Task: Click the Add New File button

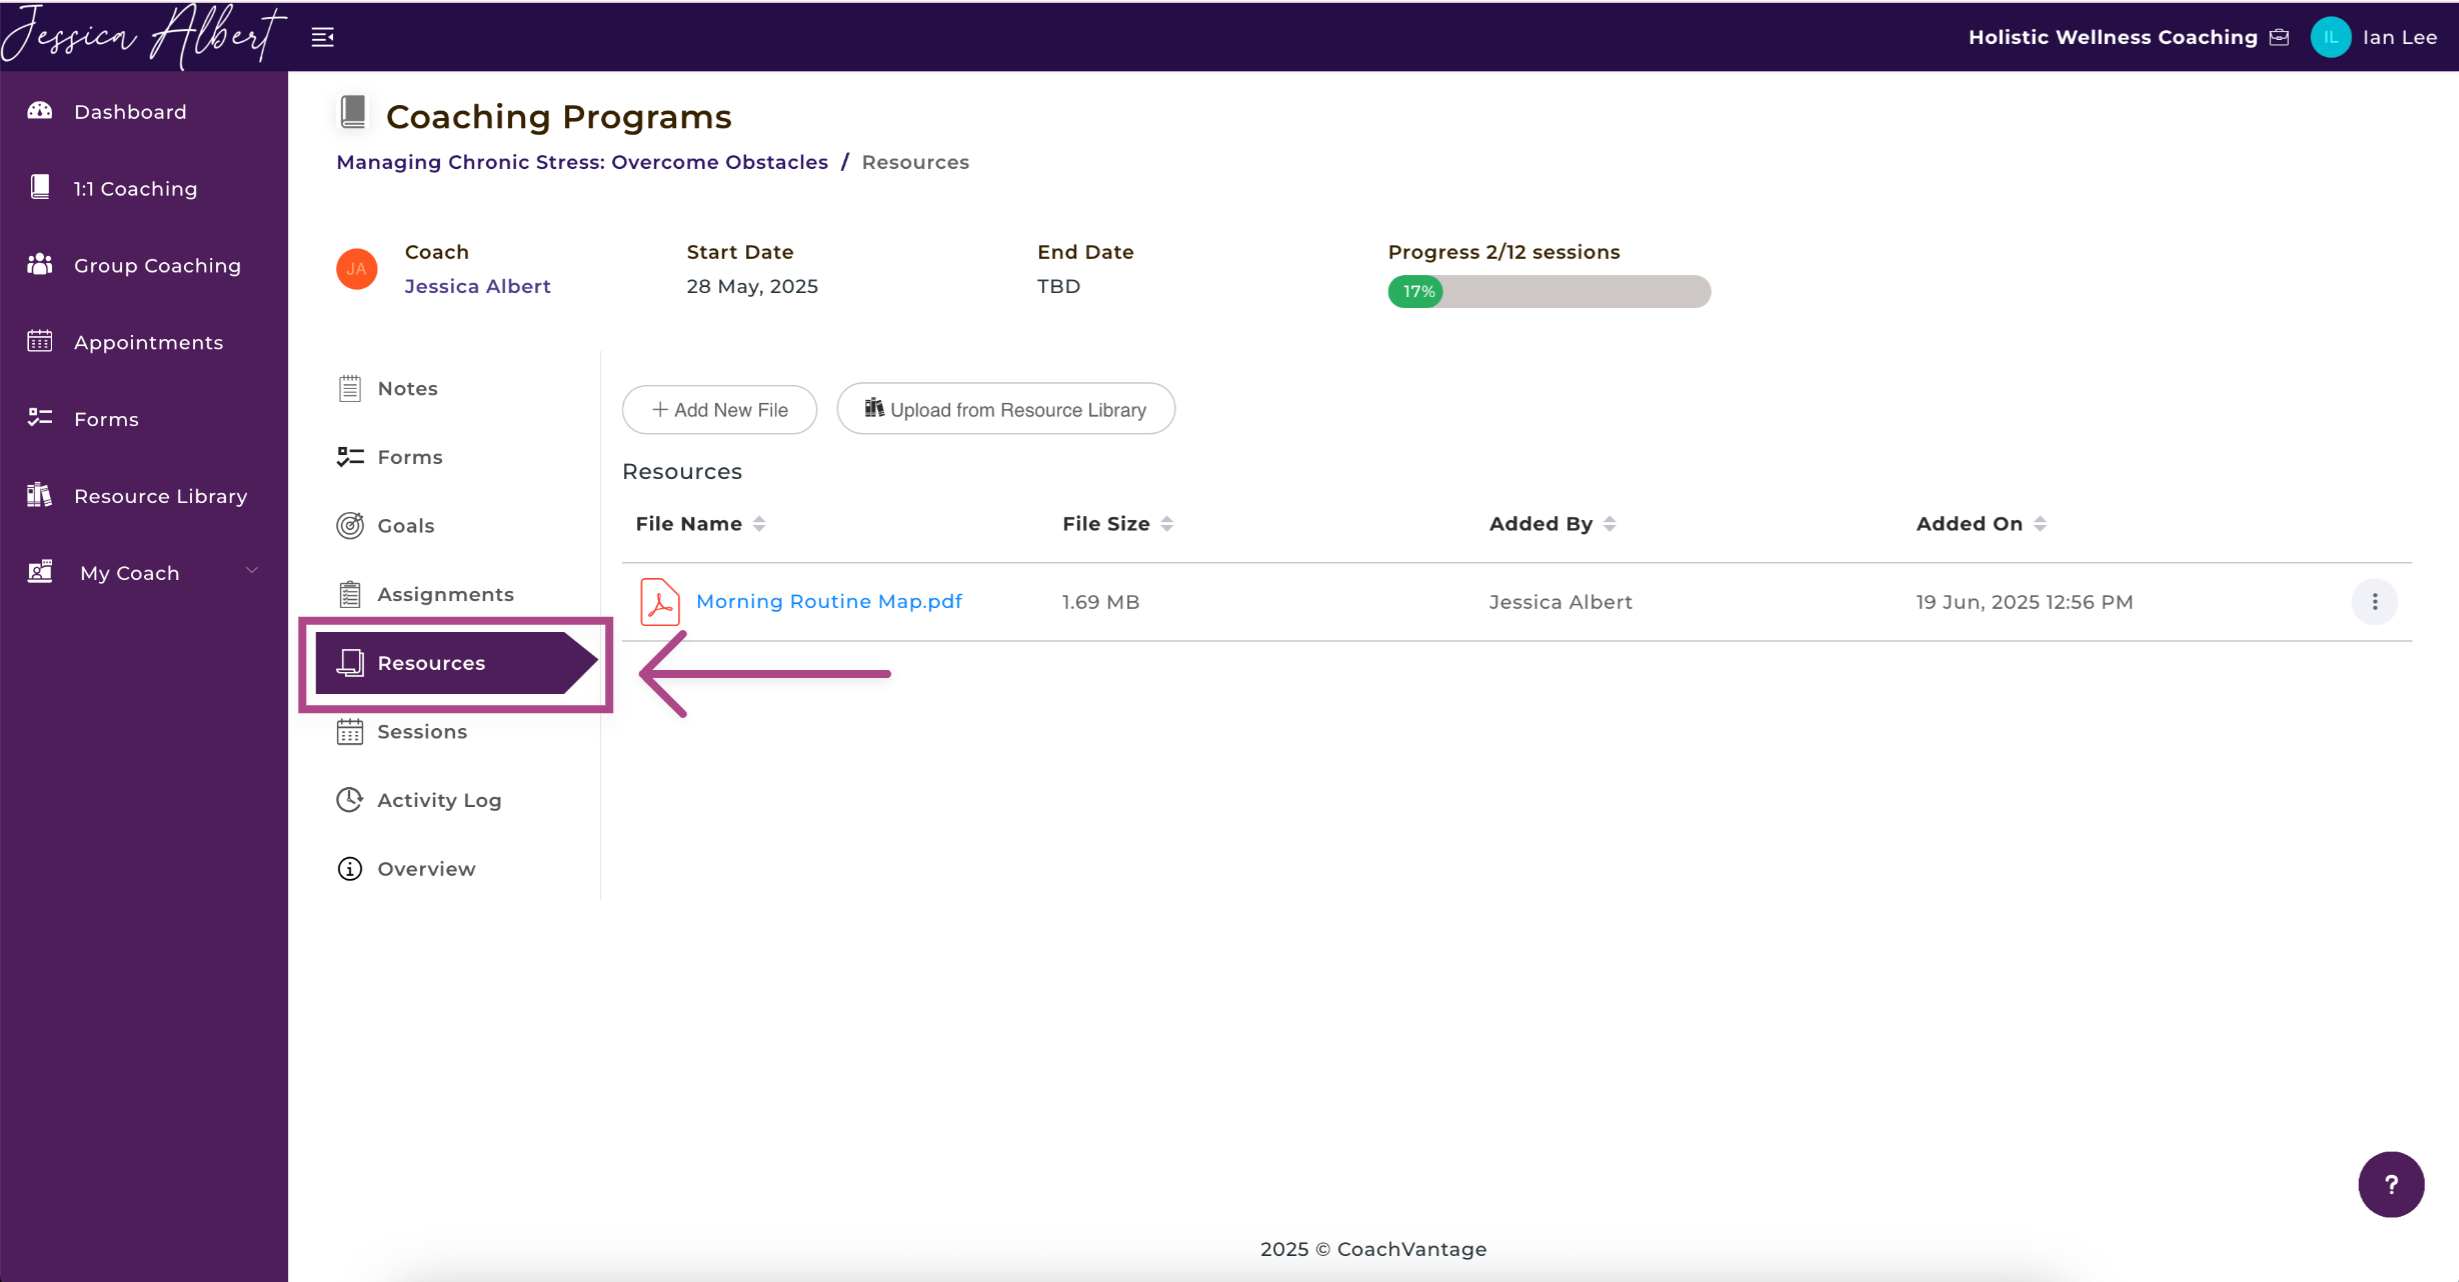Action: click(719, 409)
